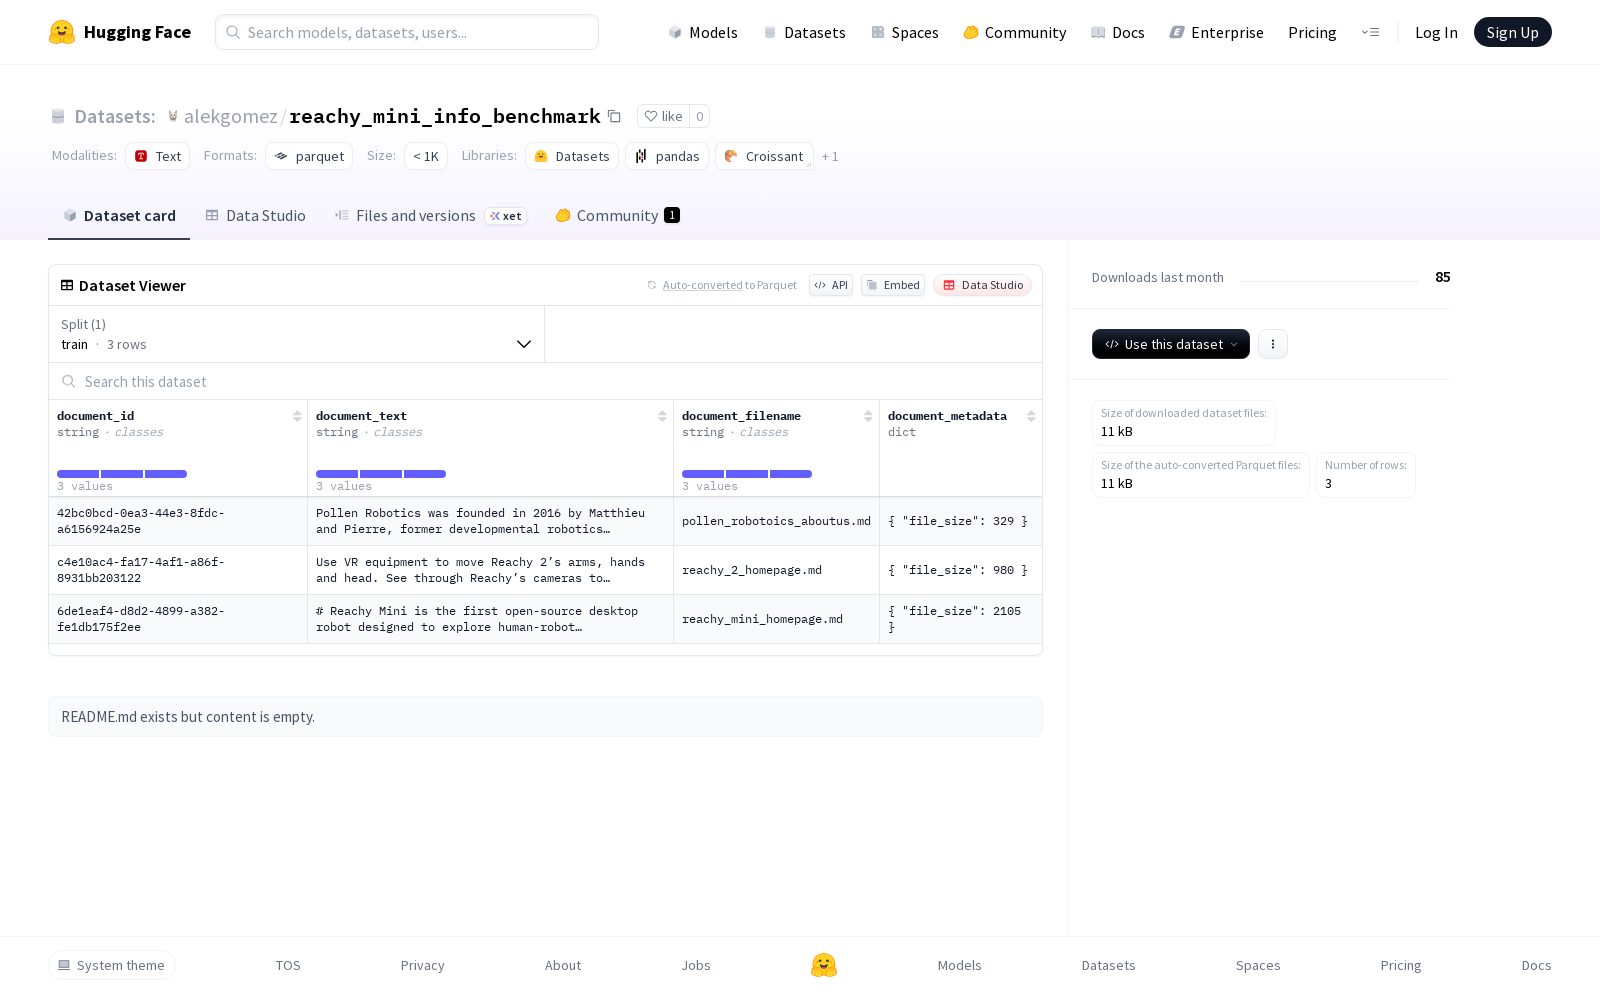Select the Pollen Robotics document text cell

pyautogui.click(x=490, y=521)
